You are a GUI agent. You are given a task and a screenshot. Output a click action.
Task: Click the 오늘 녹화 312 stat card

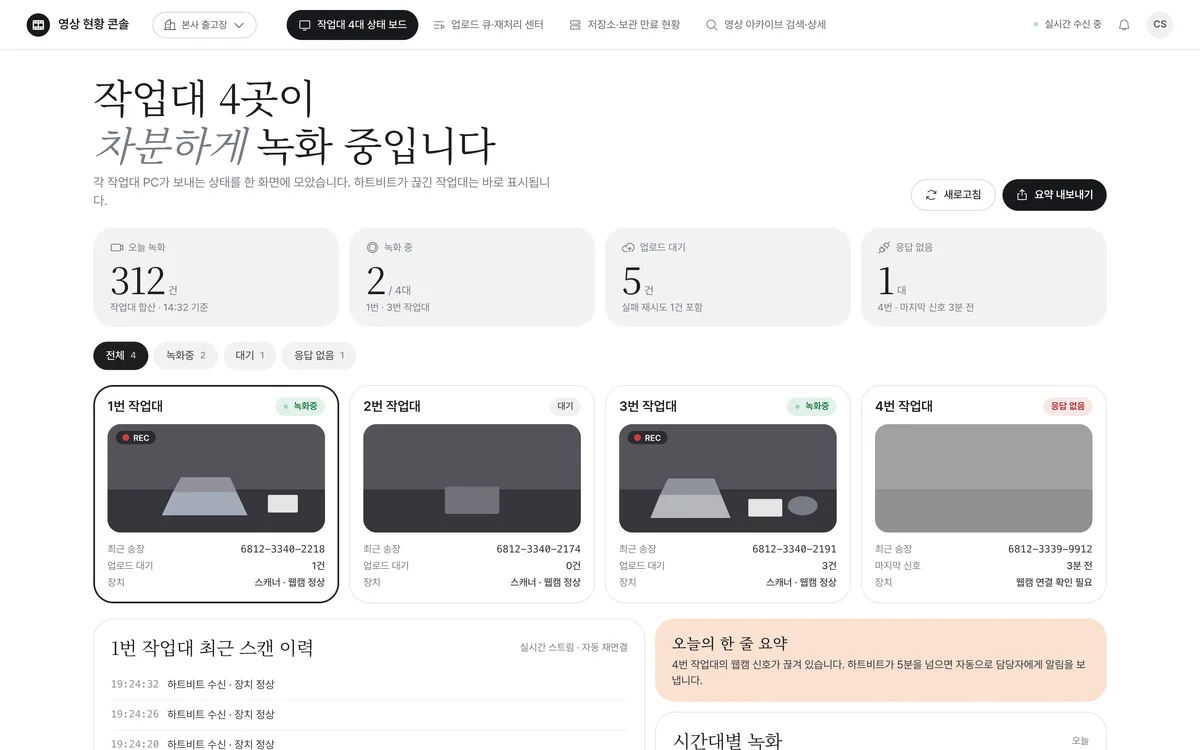click(216, 277)
